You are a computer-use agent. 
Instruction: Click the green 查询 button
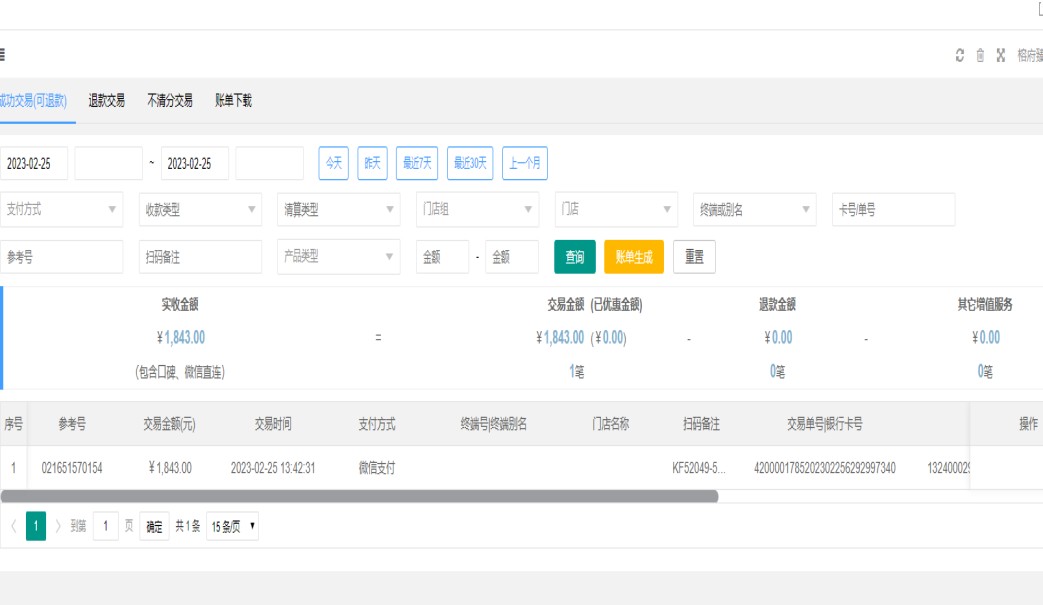tap(575, 257)
